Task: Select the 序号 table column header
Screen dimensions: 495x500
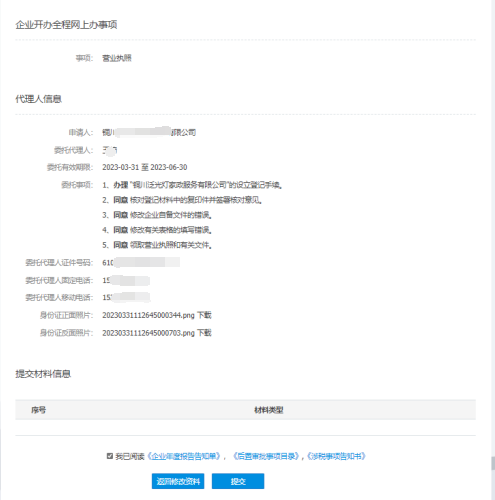Action: tap(39, 410)
